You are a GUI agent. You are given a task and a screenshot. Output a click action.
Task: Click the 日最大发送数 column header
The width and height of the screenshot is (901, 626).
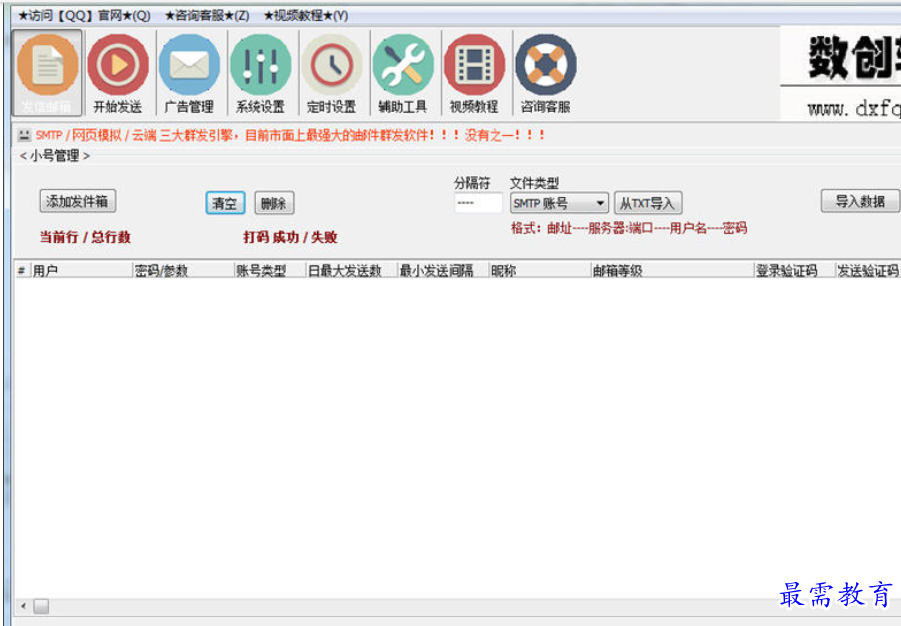(352, 270)
